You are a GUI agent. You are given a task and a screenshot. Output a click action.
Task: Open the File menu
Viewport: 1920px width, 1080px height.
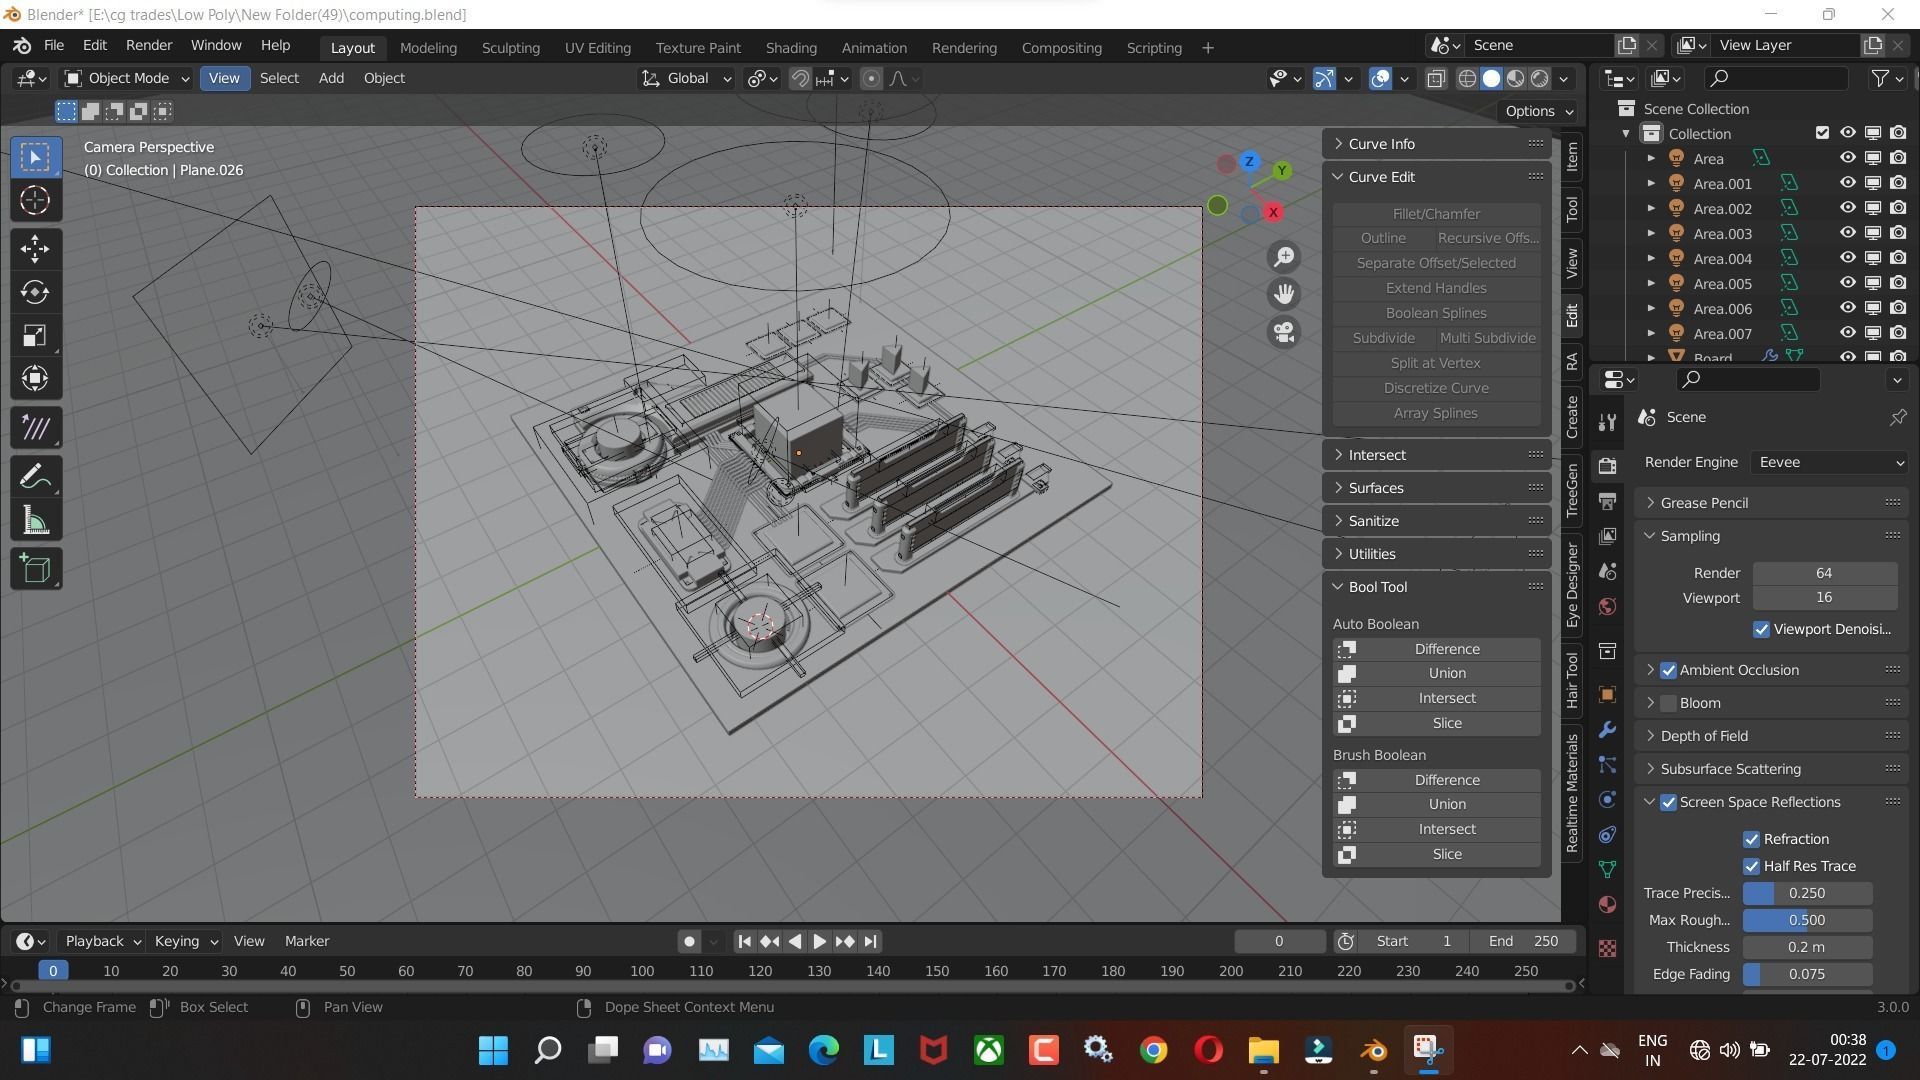pyautogui.click(x=54, y=46)
